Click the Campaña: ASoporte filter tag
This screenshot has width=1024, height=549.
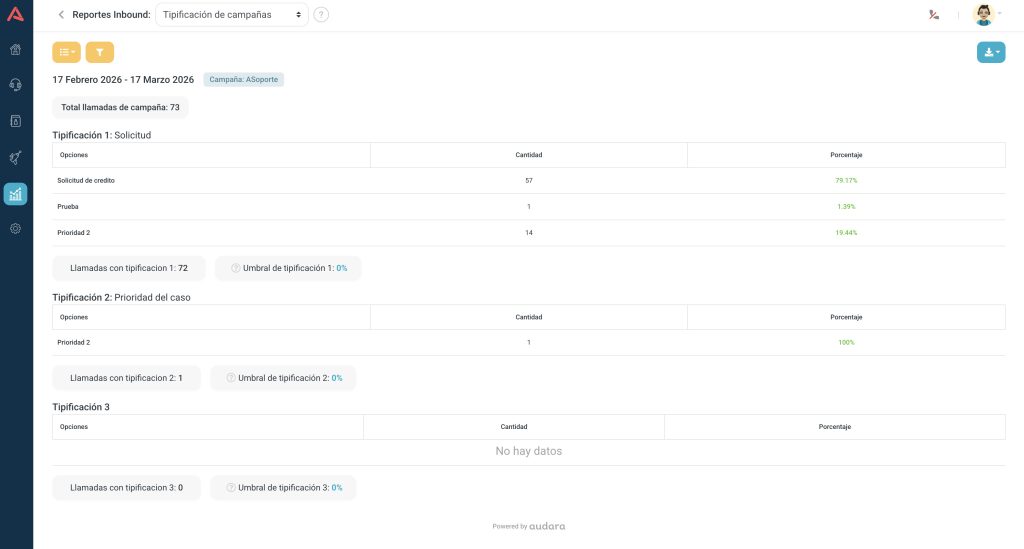(x=245, y=79)
